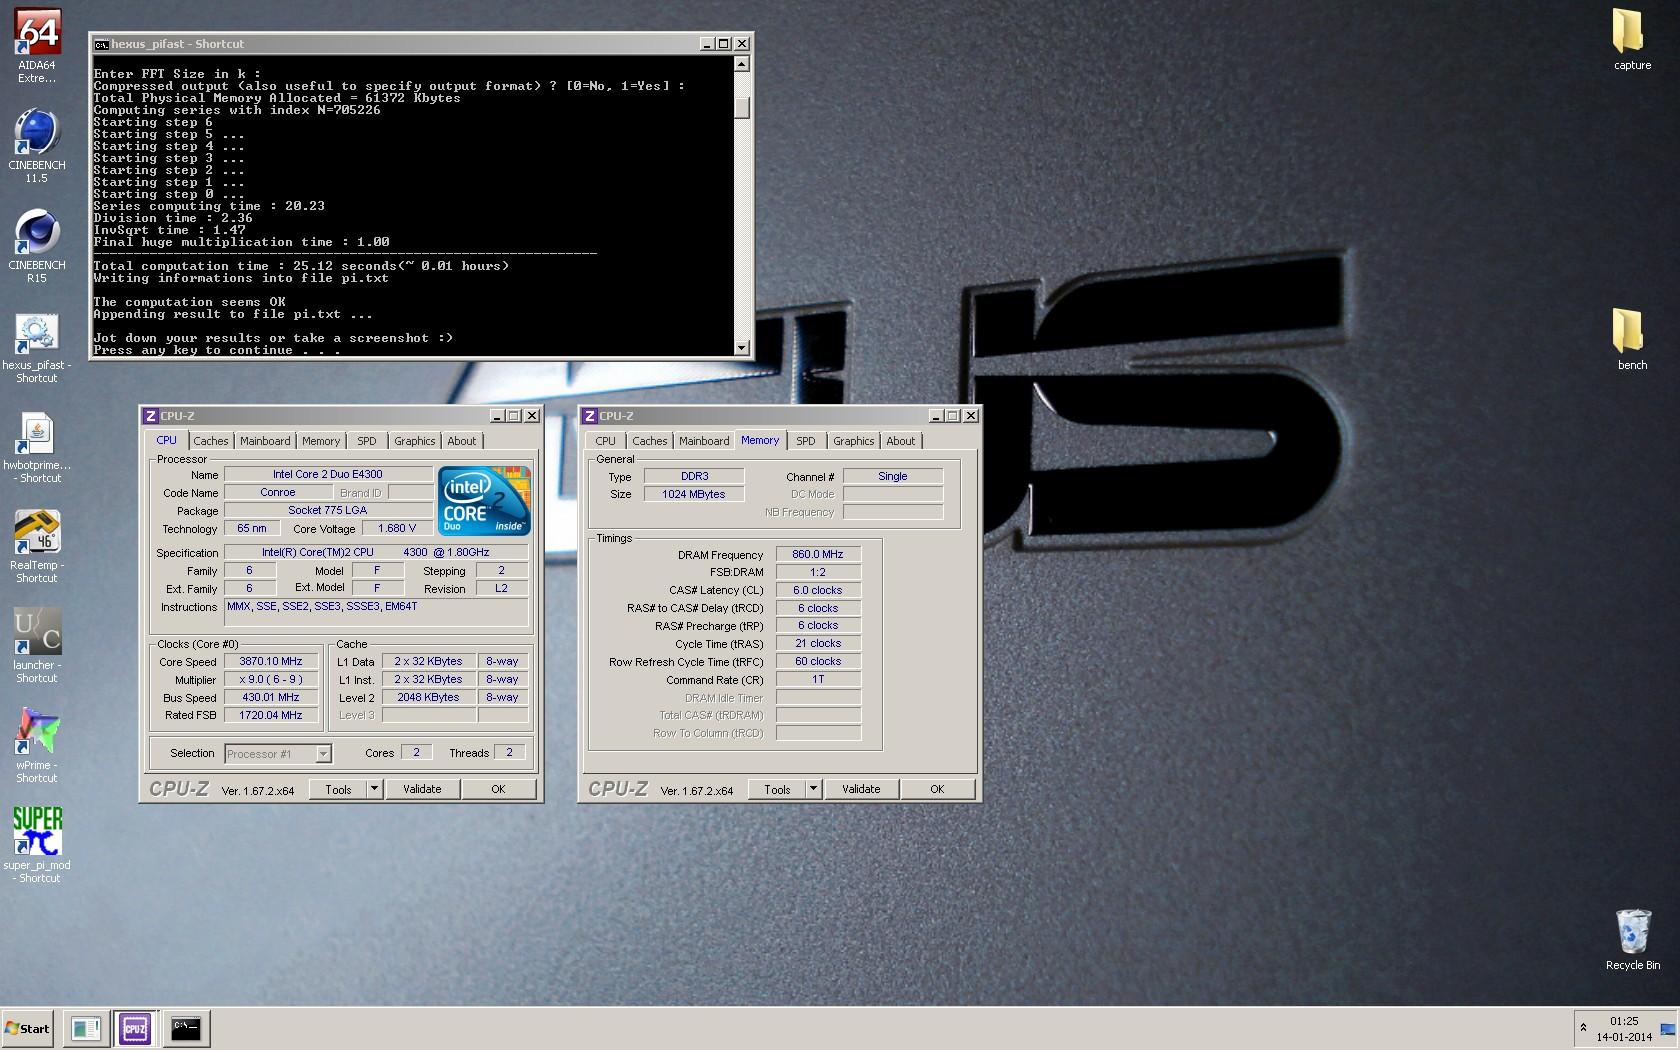Switch to the Caches tab in left CPU-Z window
Image resolution: width=1680 pixels, height=1050 pixels.
pyautogui.click(x=211, y=441)
